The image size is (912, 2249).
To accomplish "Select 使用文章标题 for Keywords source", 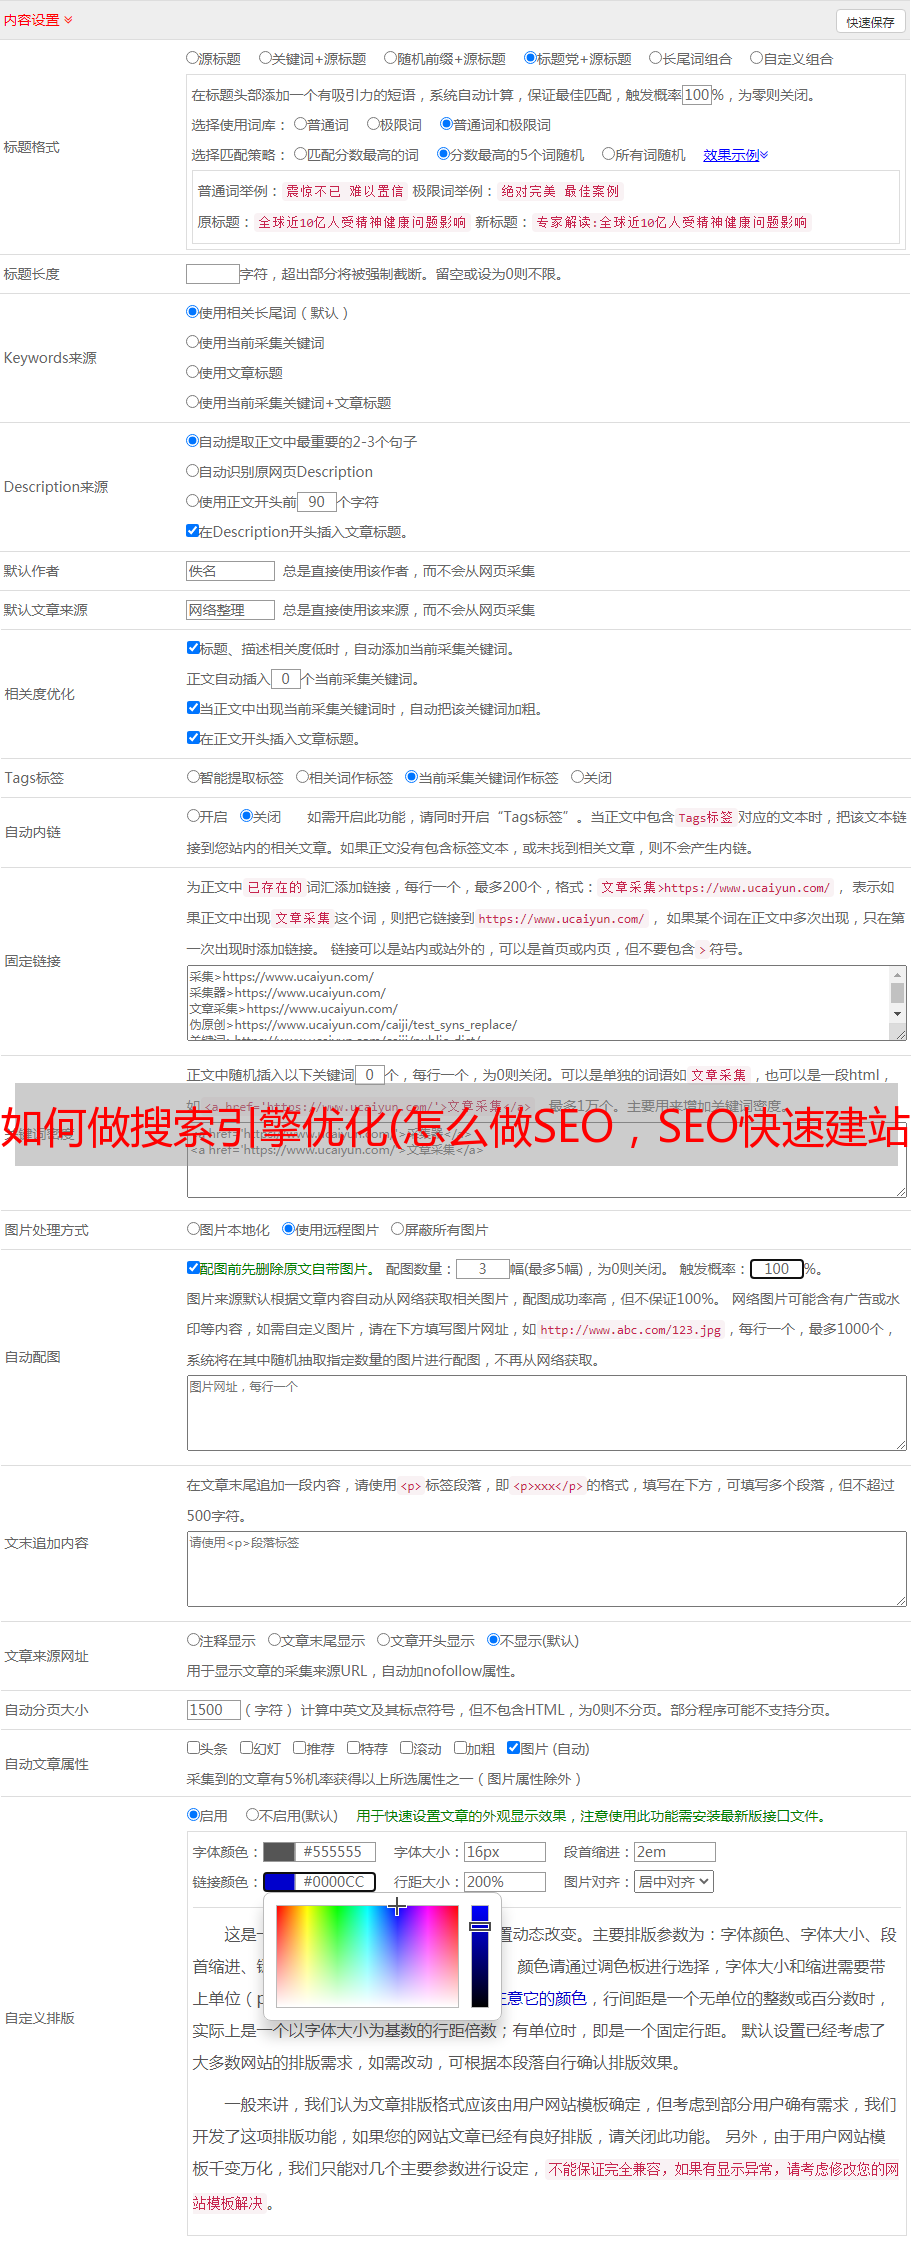I will [x=192, y=372].
